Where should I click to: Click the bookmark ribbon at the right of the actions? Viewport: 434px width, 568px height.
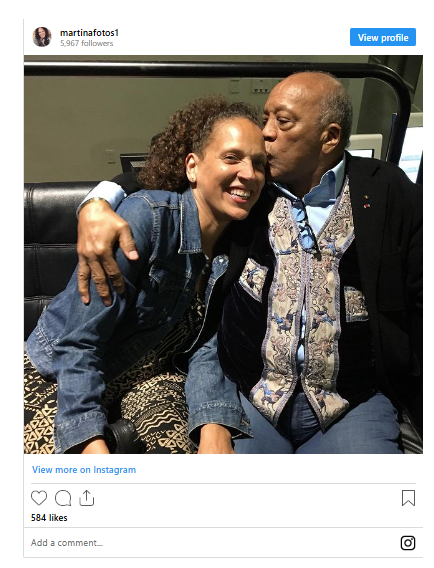tap(408, 498)
